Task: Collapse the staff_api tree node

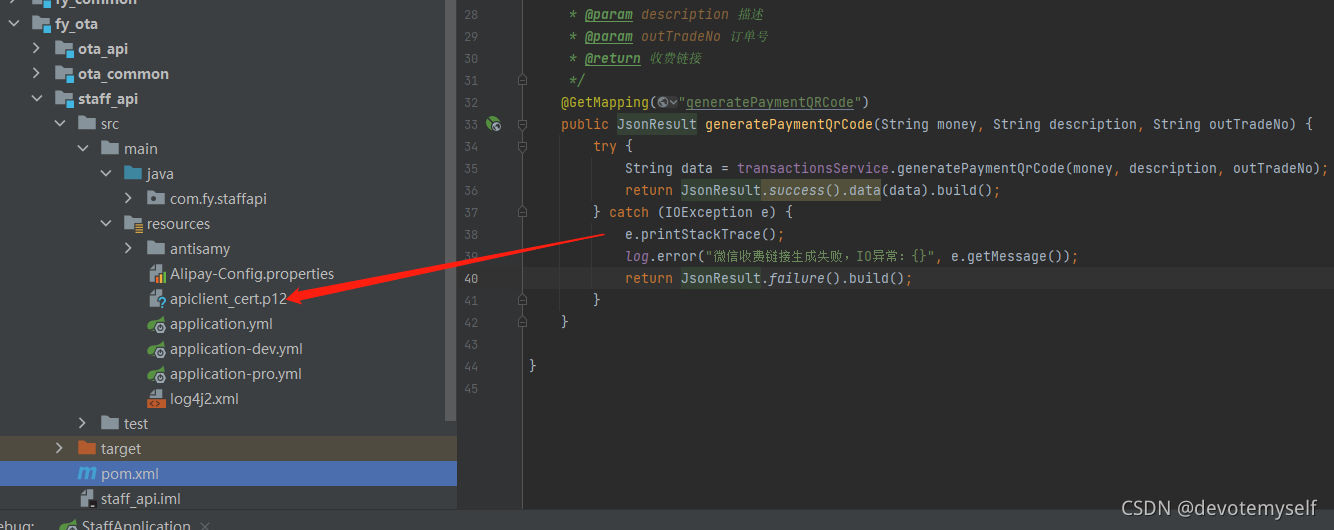Action: pyautogui.click(x=36, y=99)
